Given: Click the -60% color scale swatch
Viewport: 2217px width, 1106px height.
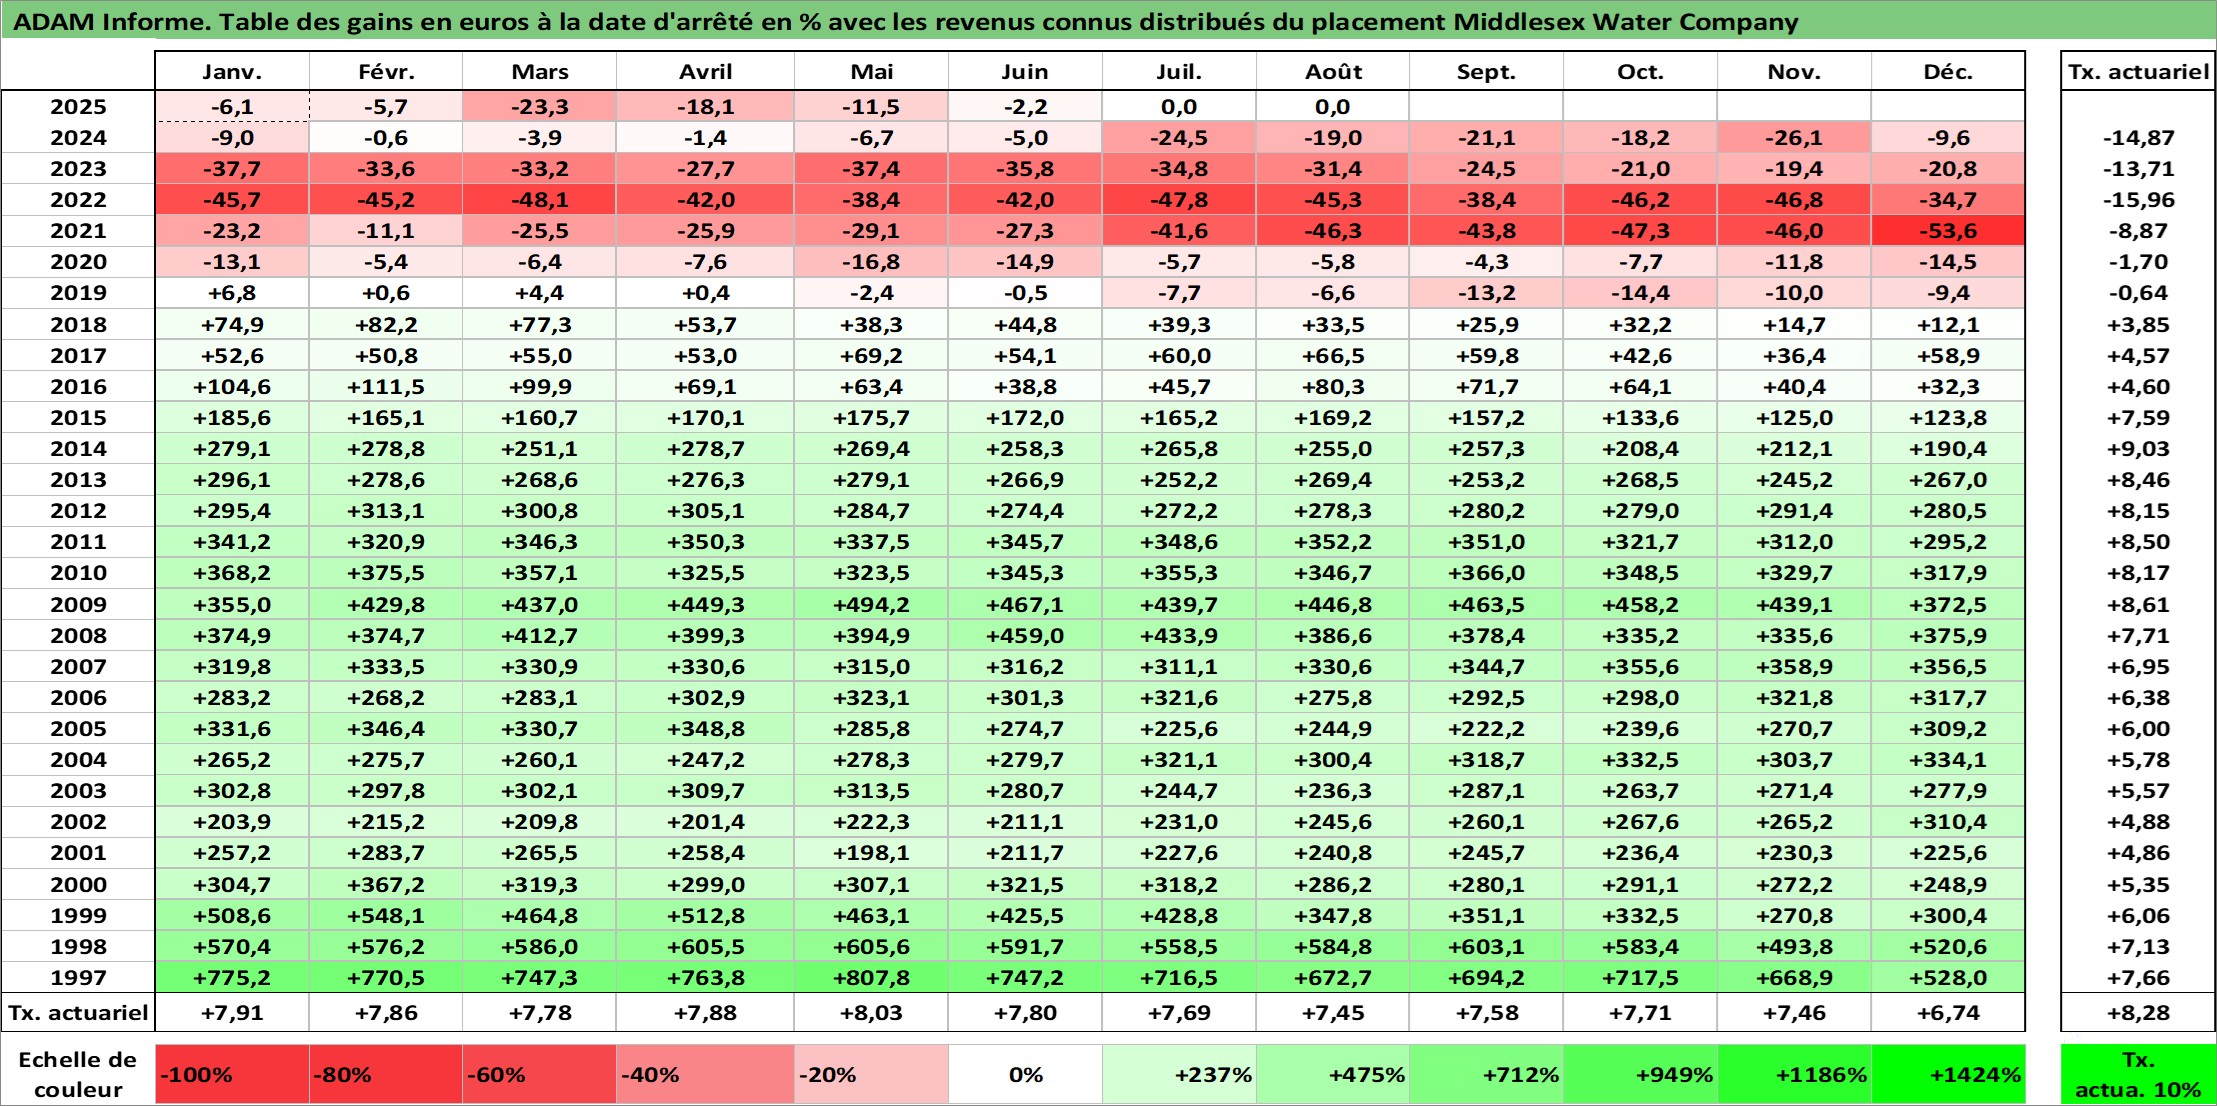Looking at the screenshot, I should [x=539, y=1075].
